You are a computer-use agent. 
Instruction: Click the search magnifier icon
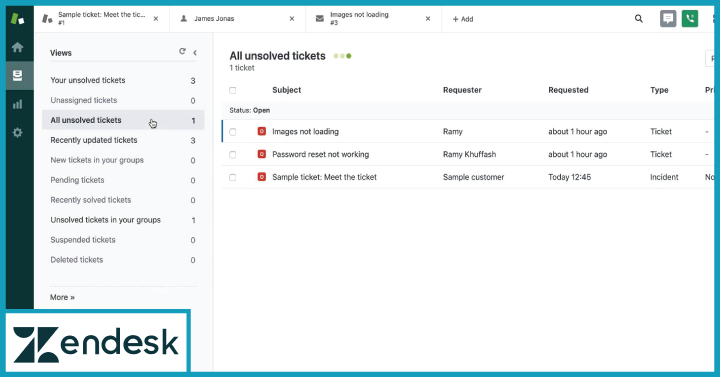tap(639, 19)
